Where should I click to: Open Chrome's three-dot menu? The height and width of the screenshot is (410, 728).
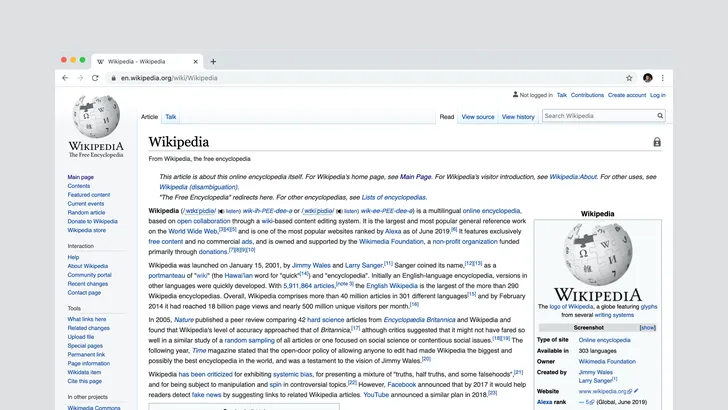click(663, 78)
